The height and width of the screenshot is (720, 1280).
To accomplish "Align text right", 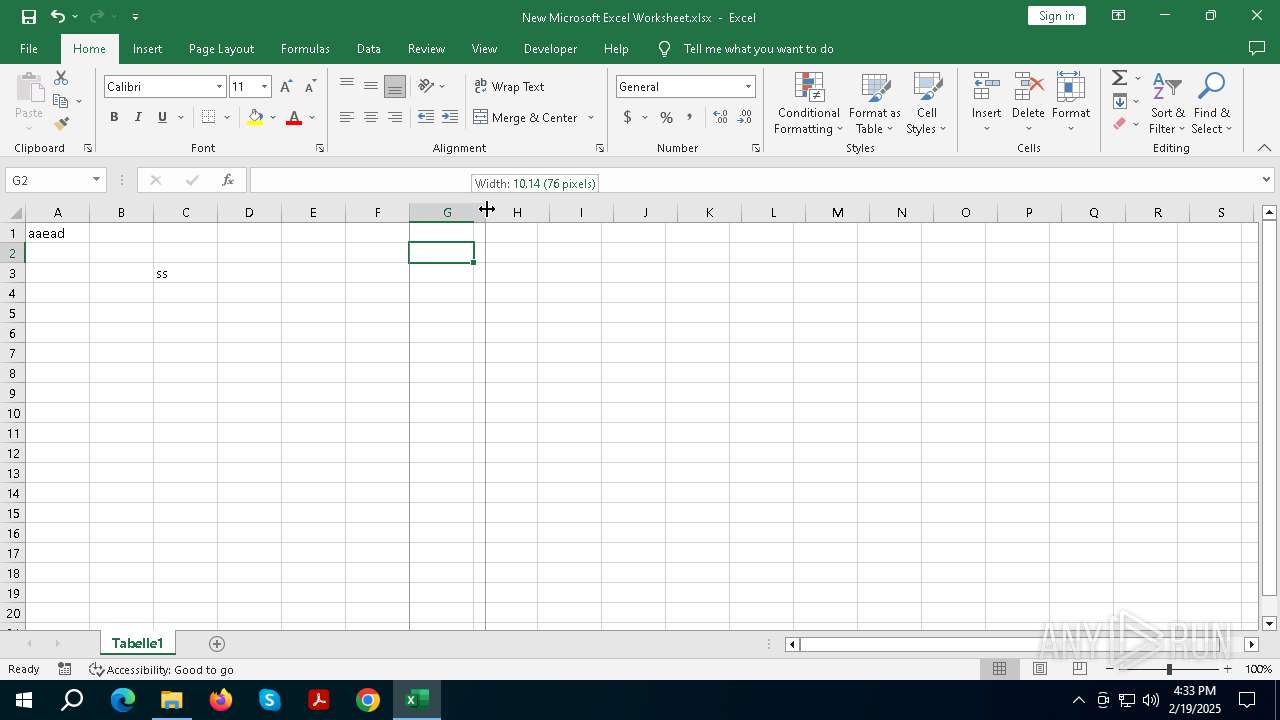I will [x=395, y=117].
